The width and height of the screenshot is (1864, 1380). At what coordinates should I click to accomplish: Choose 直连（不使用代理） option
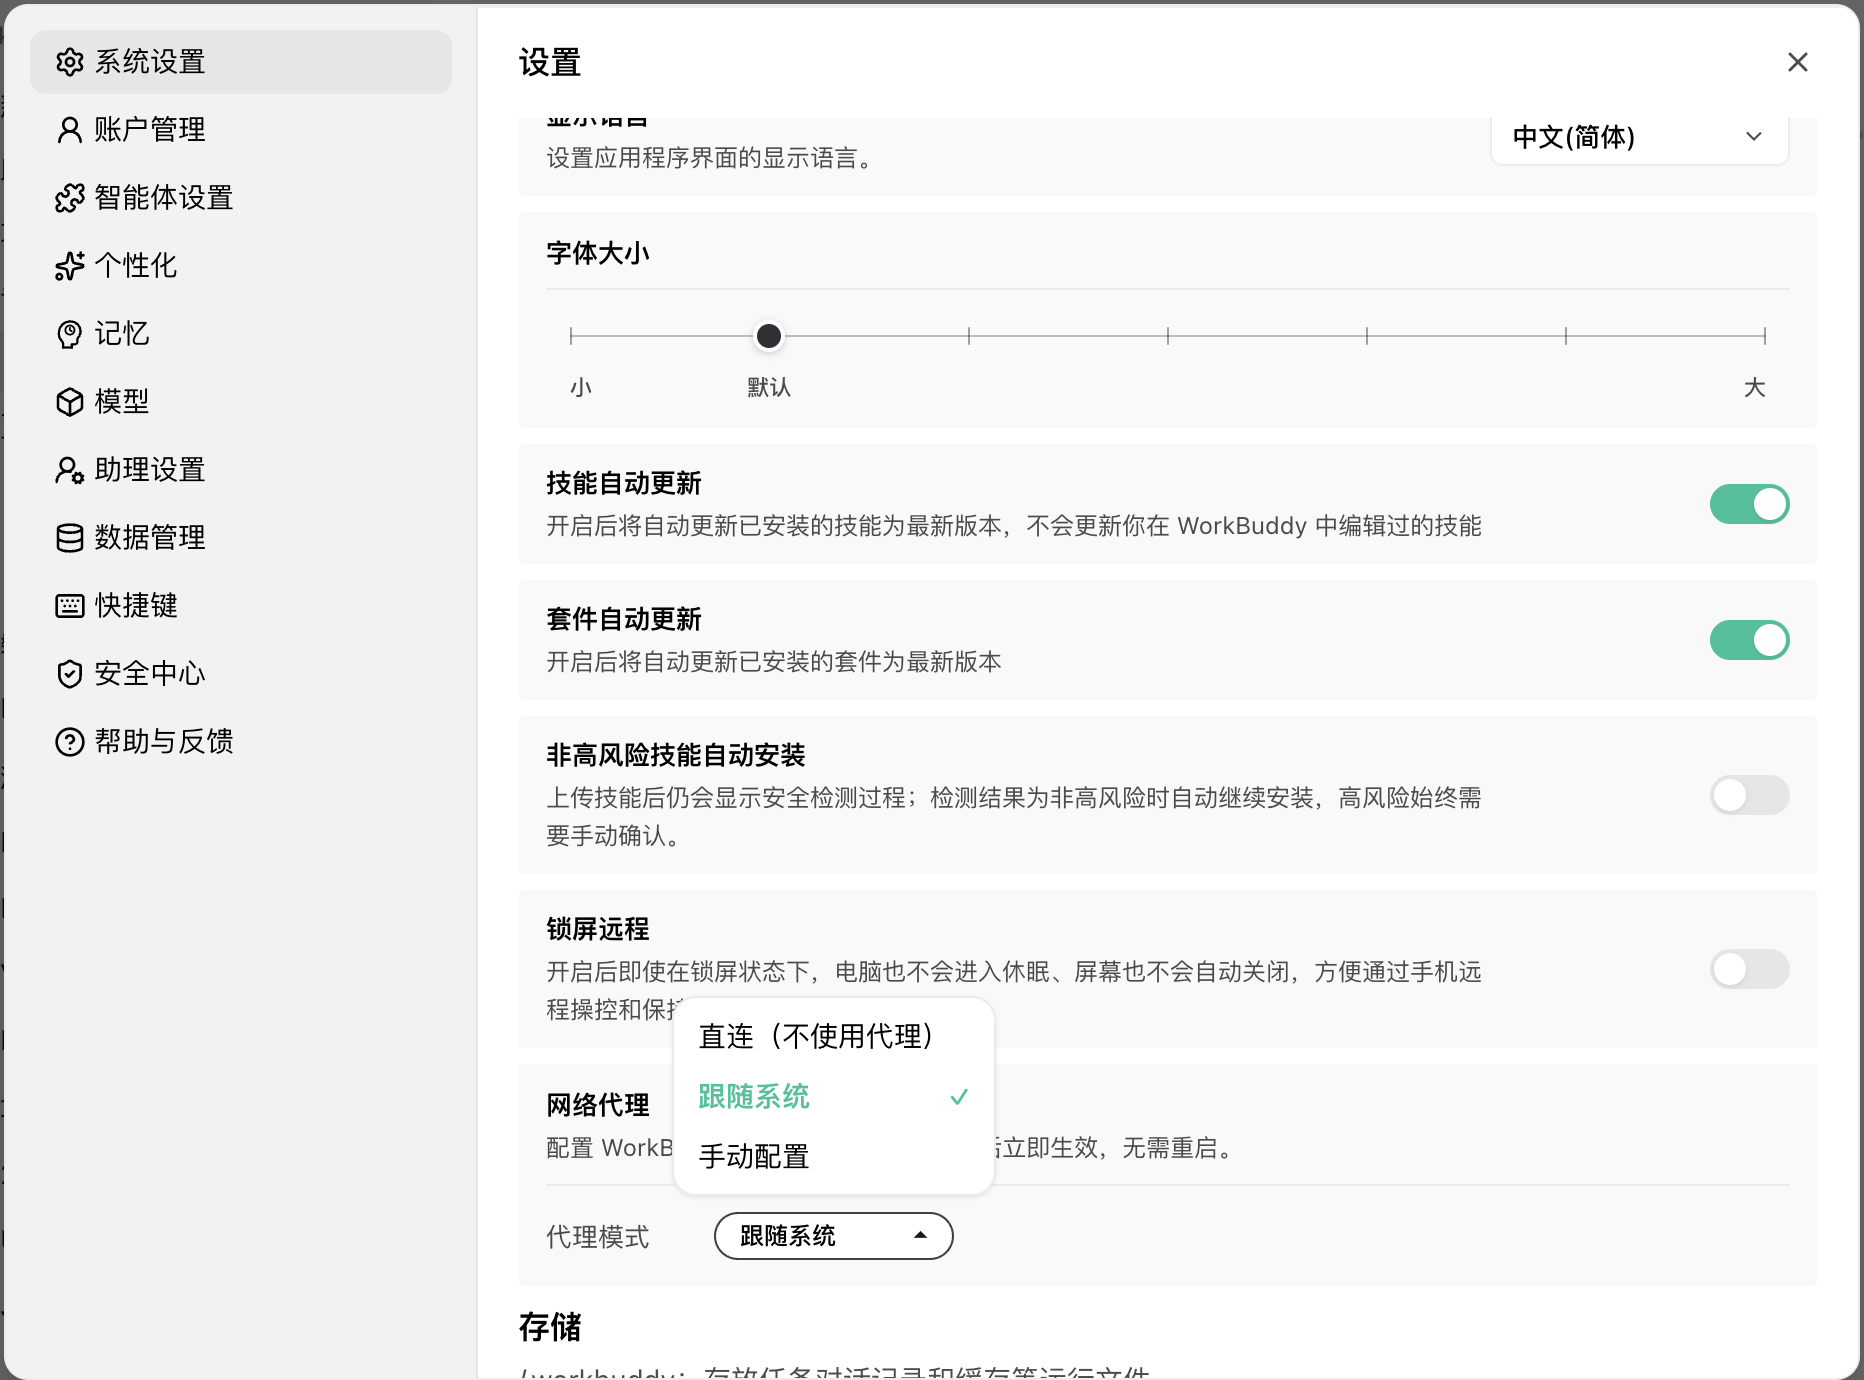coord(834,1037)
